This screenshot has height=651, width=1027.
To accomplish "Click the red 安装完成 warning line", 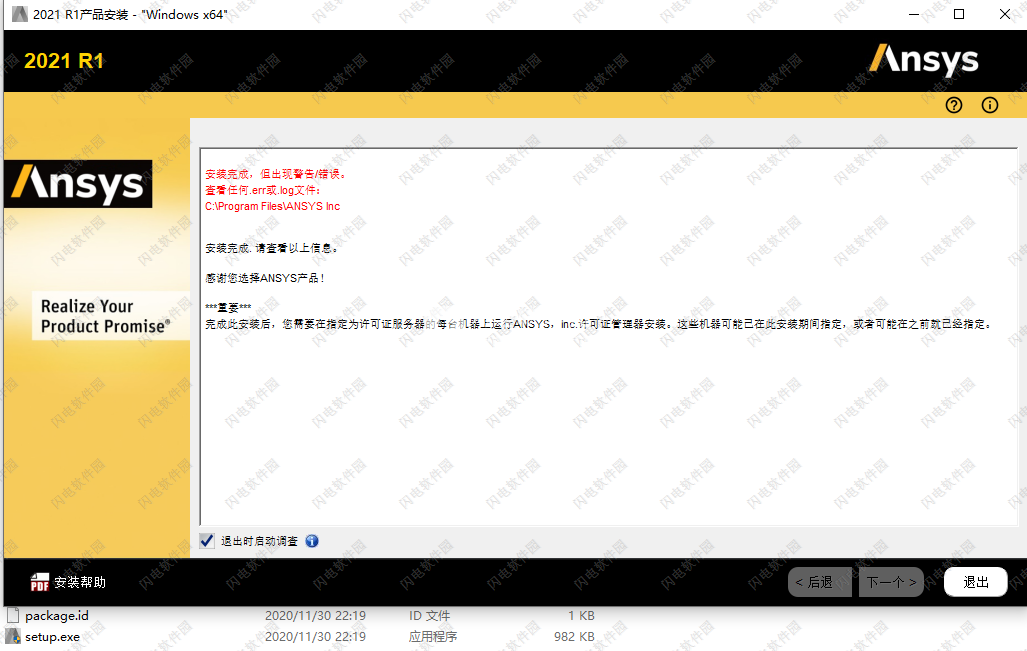I will tap(276, 174).
